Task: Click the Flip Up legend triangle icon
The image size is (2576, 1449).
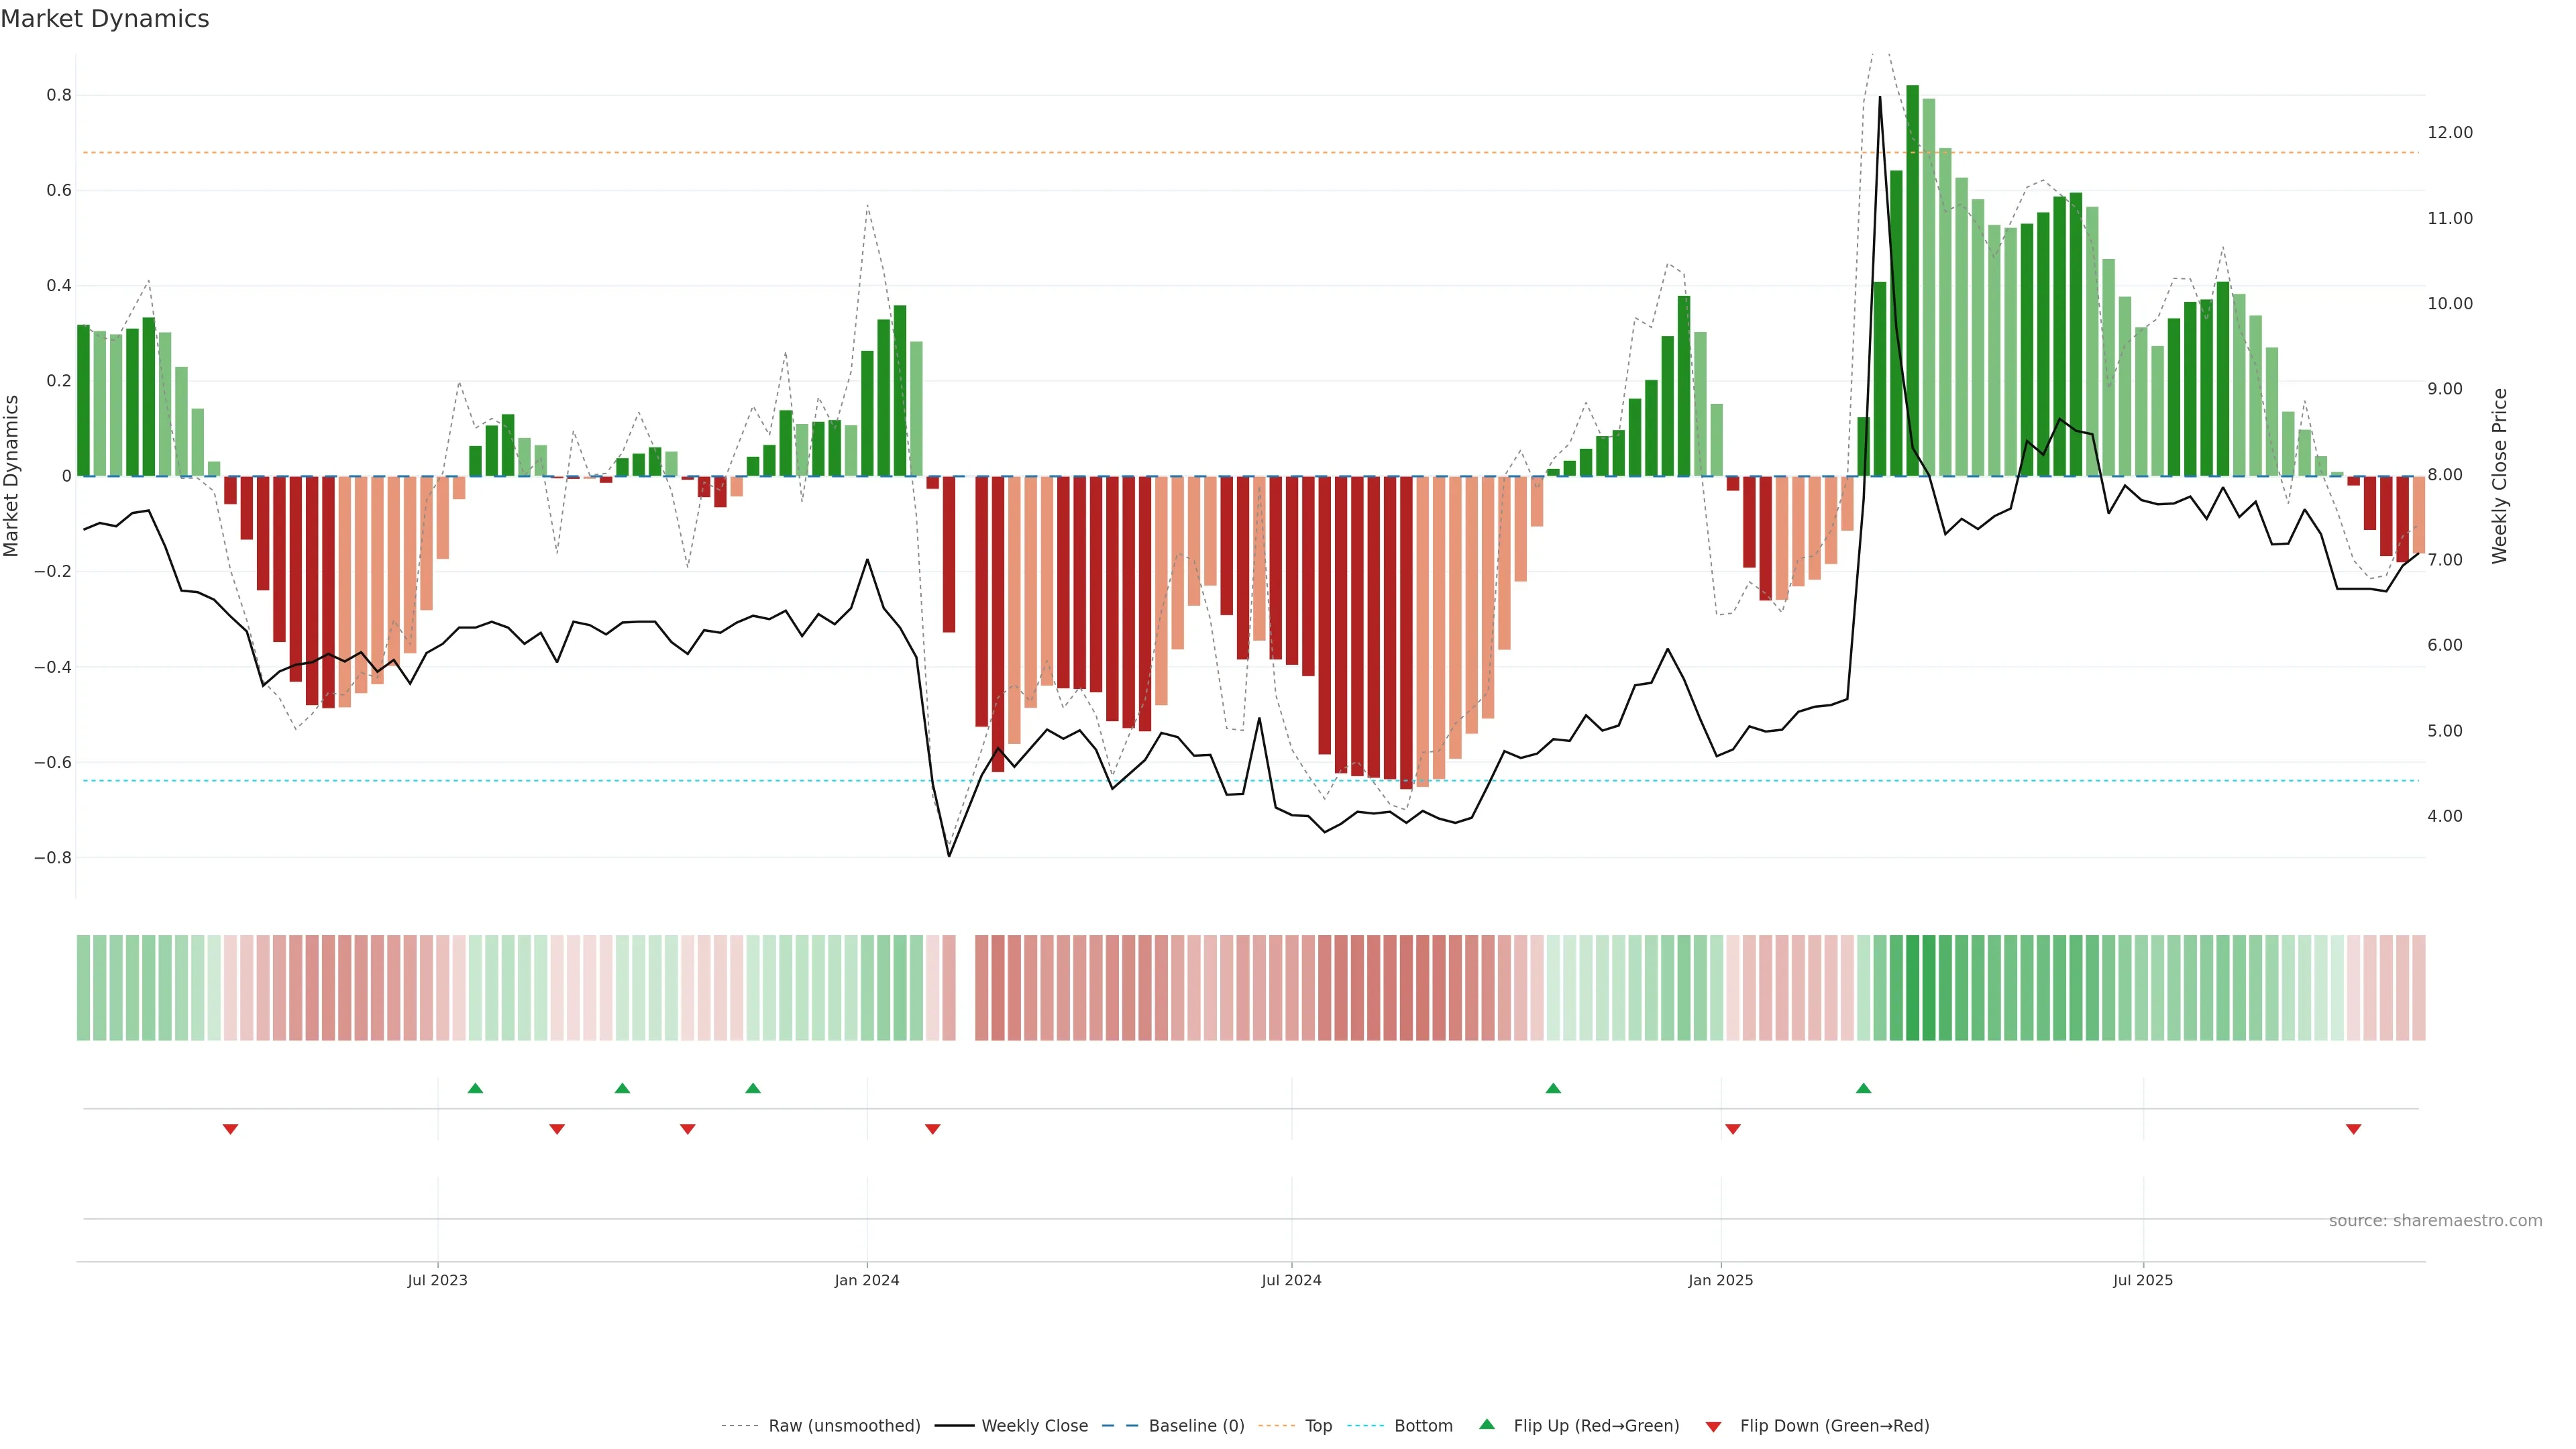Action: tap(1486, 1424)
